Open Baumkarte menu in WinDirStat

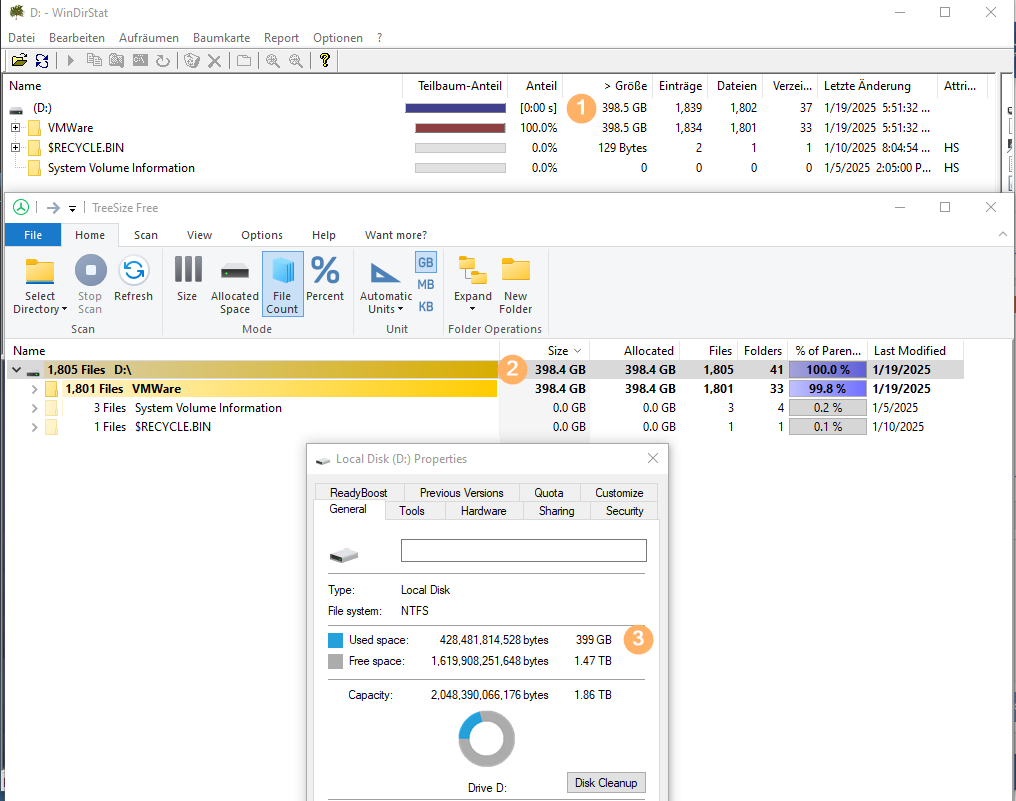(x=221, y=38)
